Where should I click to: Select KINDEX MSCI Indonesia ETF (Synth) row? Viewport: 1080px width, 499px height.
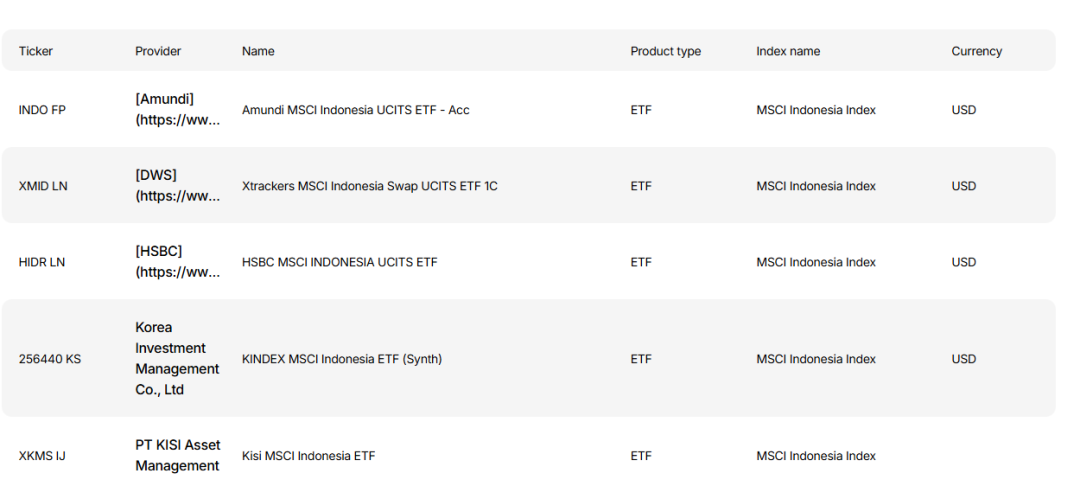[341, 359]
